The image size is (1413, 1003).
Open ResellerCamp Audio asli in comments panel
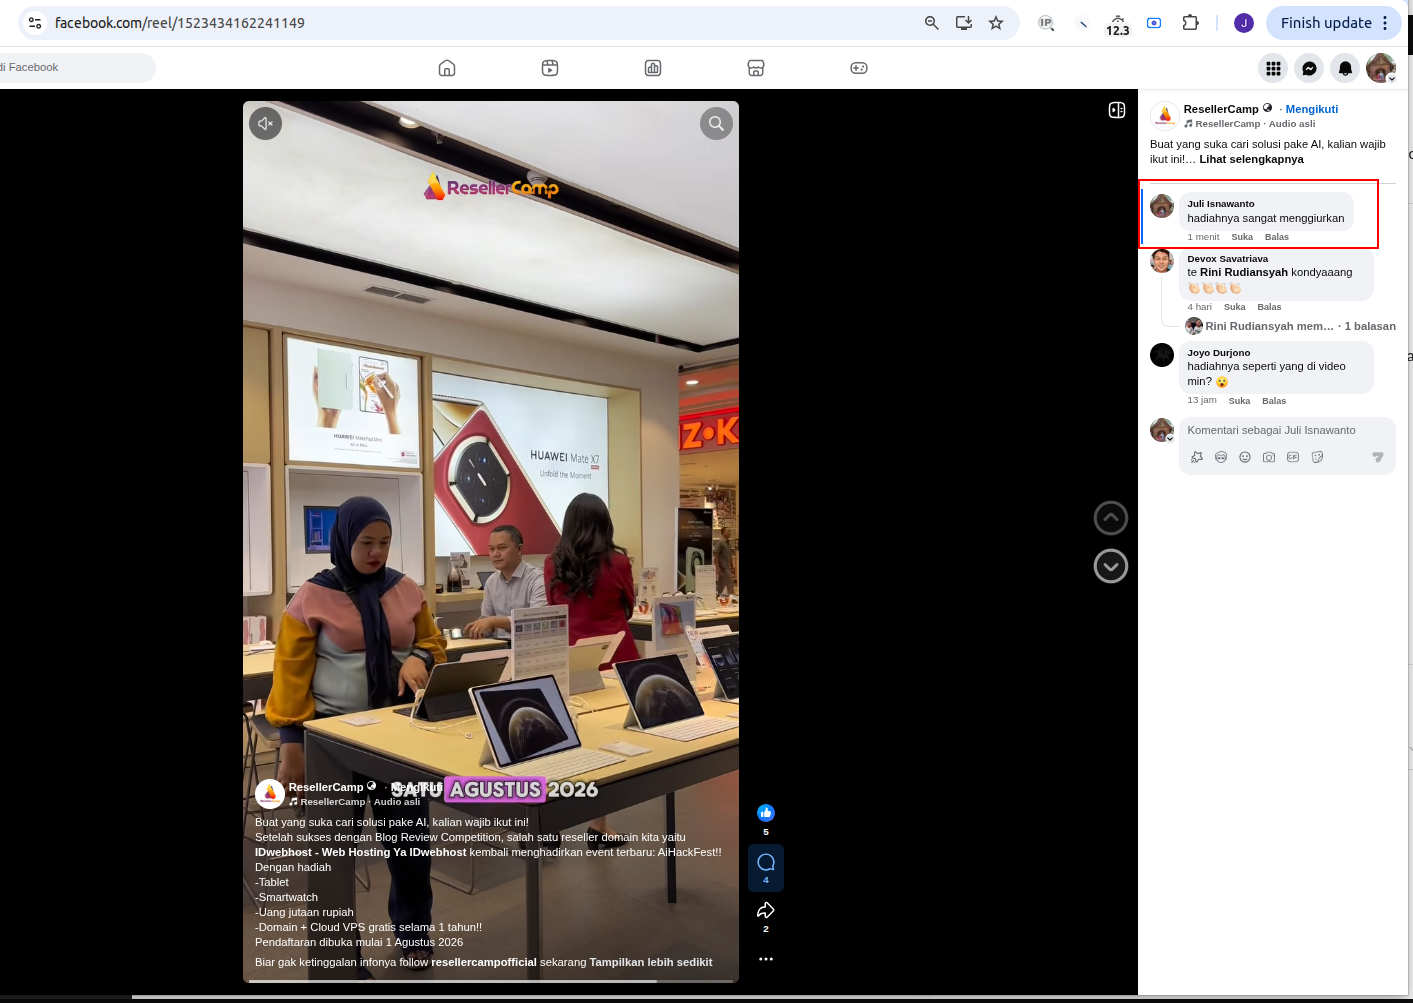click(1255, 124)
